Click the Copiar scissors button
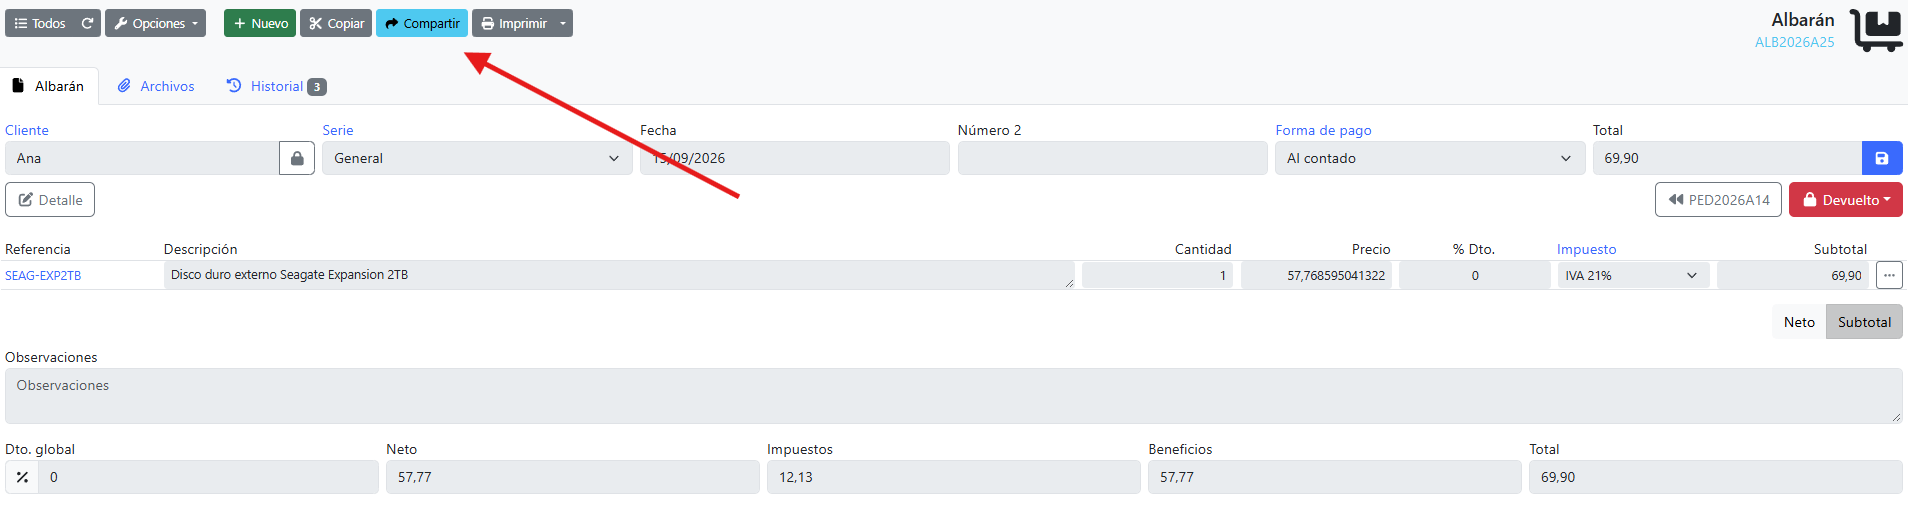The height and width of the screenshot is (528, 1908). point(336,23)
